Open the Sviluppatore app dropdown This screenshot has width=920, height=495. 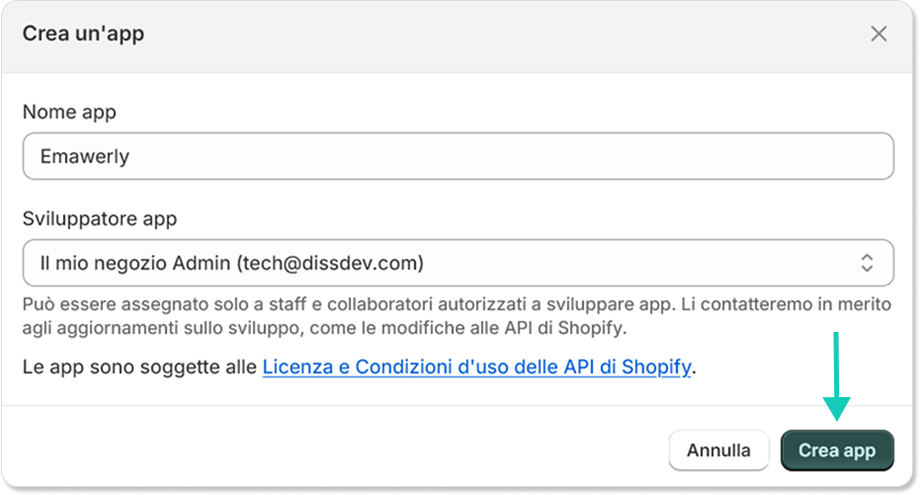(x=457, y=263)
